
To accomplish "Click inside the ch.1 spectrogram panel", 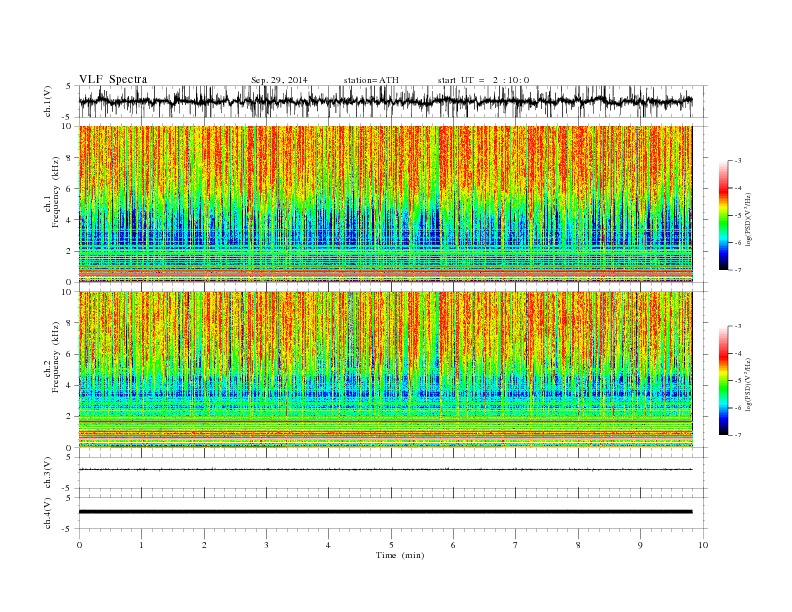I will click(386, 203).
